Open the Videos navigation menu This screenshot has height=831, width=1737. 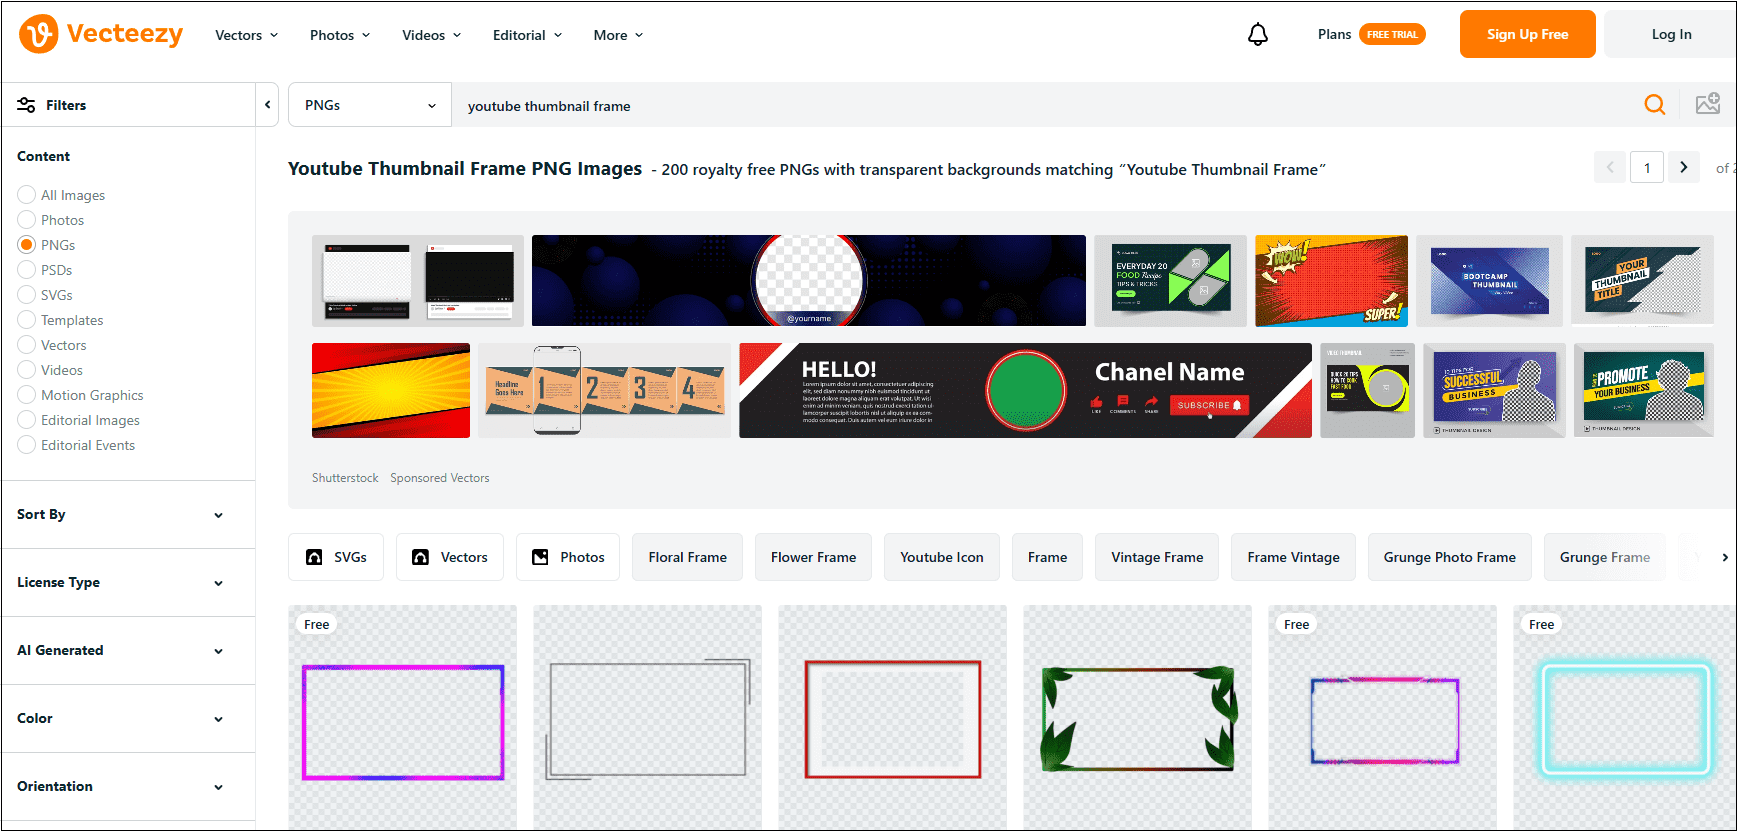[x=432, y=35]
